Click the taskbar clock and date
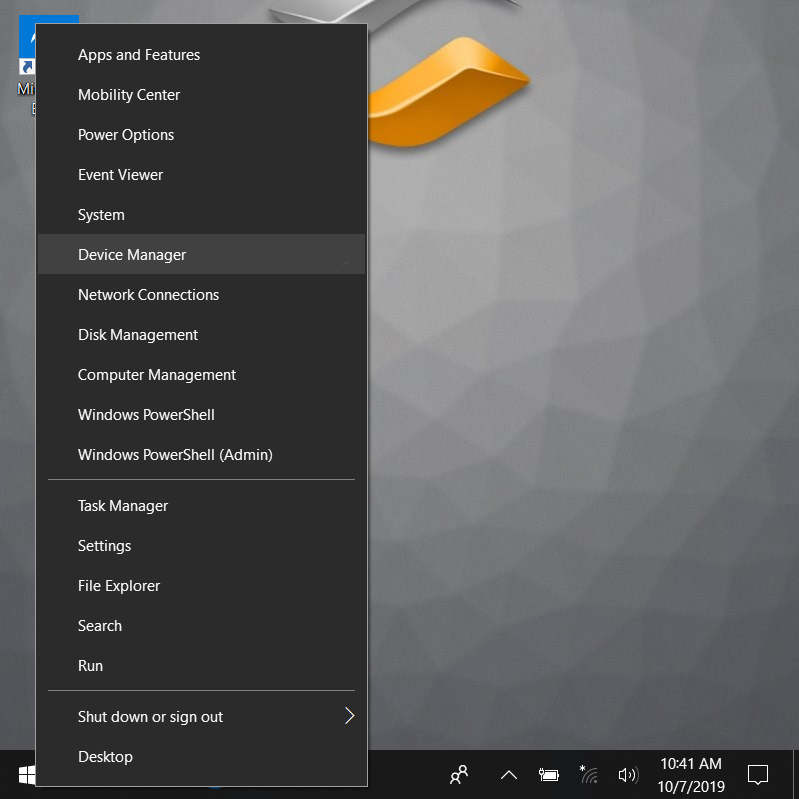This screenshot has width=799, height=799. point(690,775)
